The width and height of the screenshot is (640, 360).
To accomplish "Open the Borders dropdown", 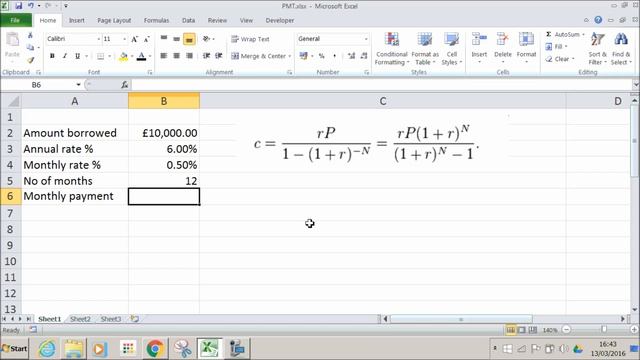I will 110,56.
